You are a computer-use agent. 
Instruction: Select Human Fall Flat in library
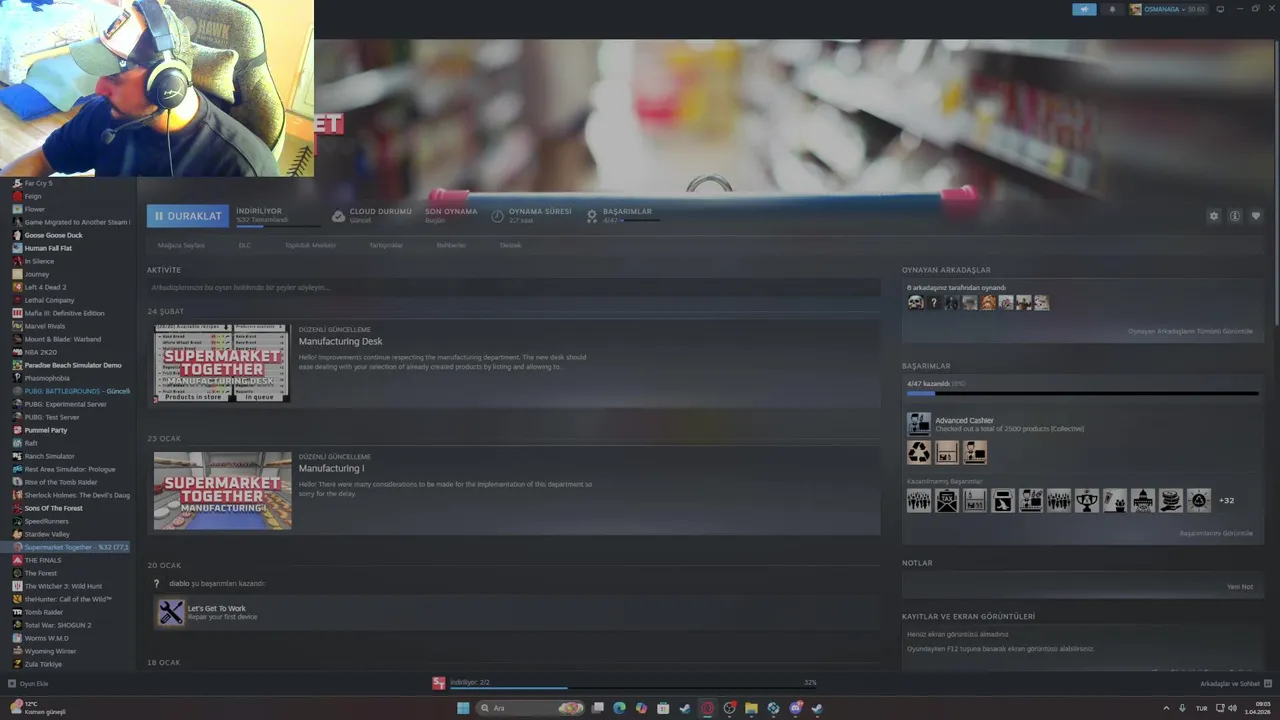click(x=48, y=248)
